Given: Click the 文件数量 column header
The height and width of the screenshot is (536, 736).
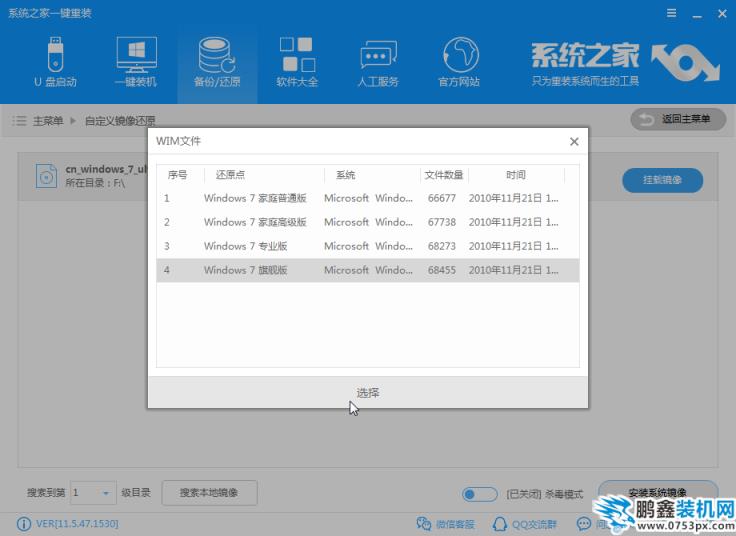Looking at the screenshot, I should (x=444, y=175).
